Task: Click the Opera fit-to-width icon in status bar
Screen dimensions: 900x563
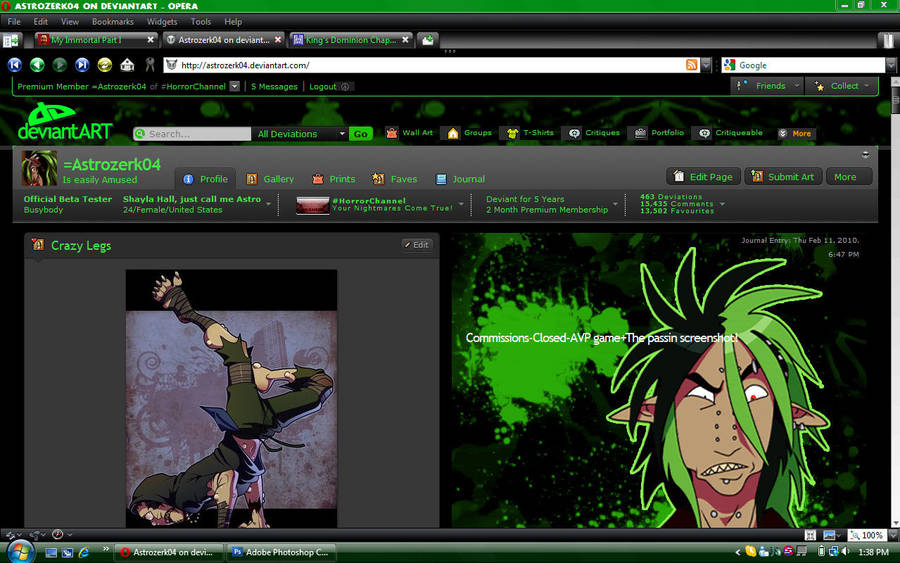Action: [x=810, y=535]
